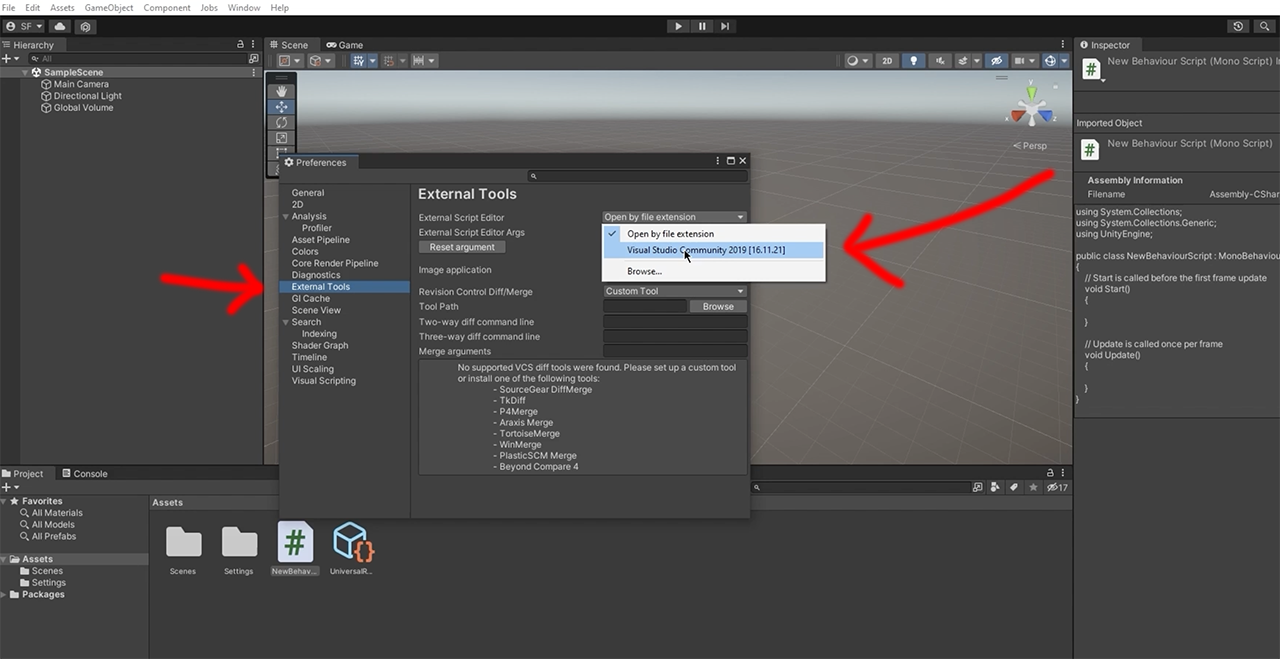Open the NewBehaviourScript C# script asset
1280x659 pixels.
pyautogui.click(x=295, y=542)
